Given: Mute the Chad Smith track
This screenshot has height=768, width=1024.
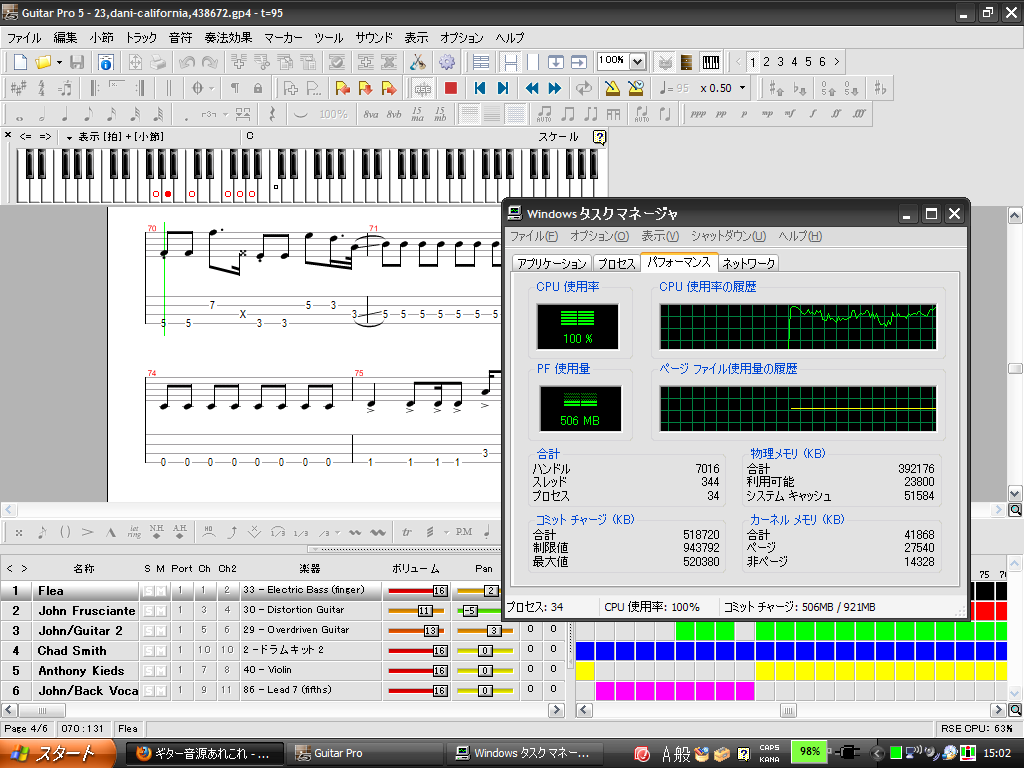Looking at the screenshot, I should [160, 651].
